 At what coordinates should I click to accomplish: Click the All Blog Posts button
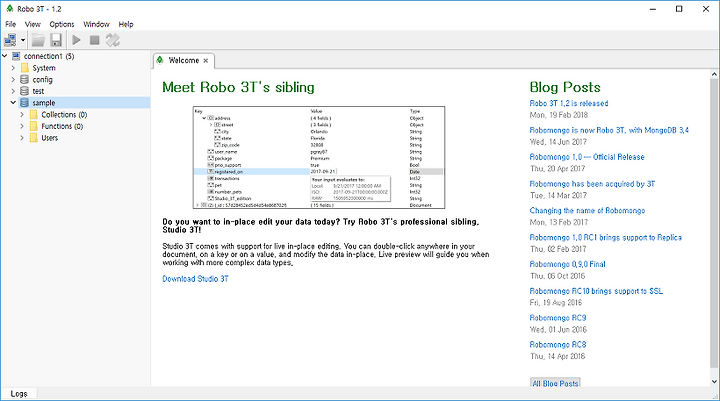pos(555,383)
